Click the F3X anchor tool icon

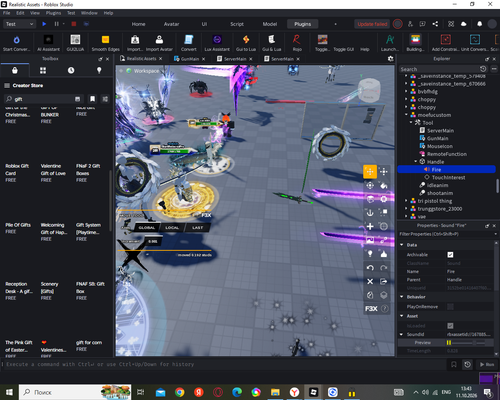[x=370, y=213]
